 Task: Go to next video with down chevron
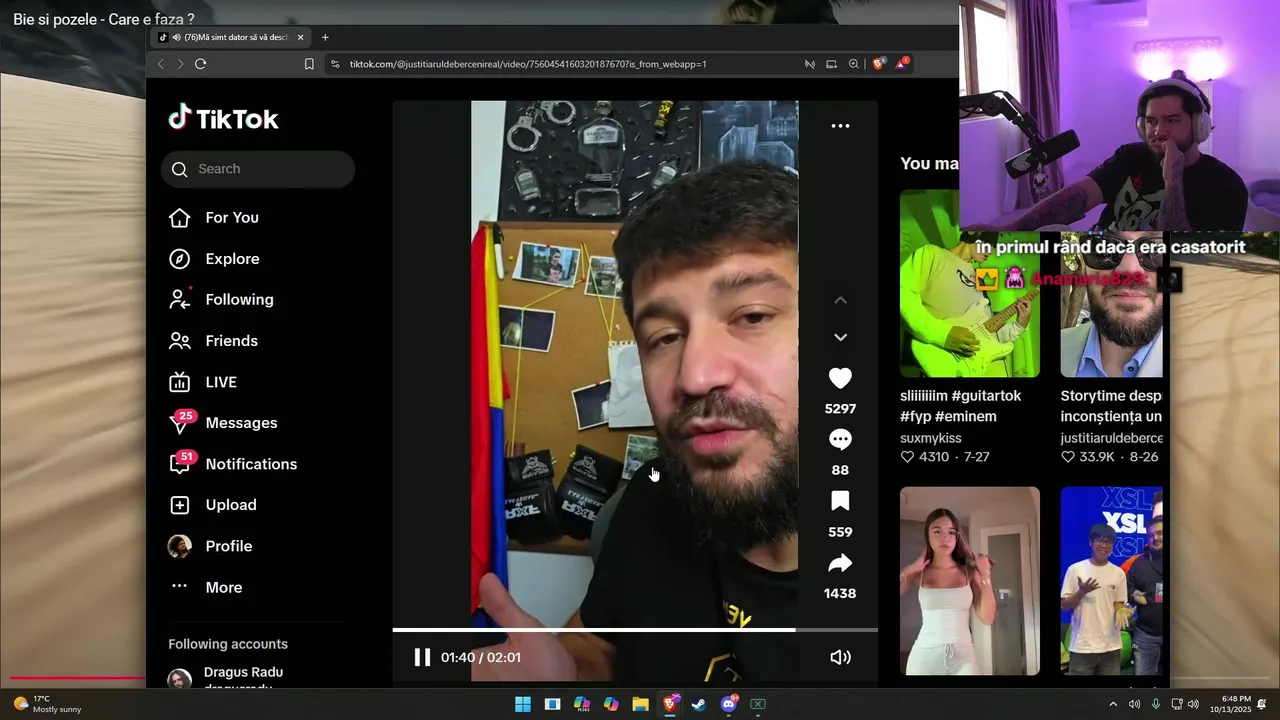pyautogui.click(x=840, y=337)
